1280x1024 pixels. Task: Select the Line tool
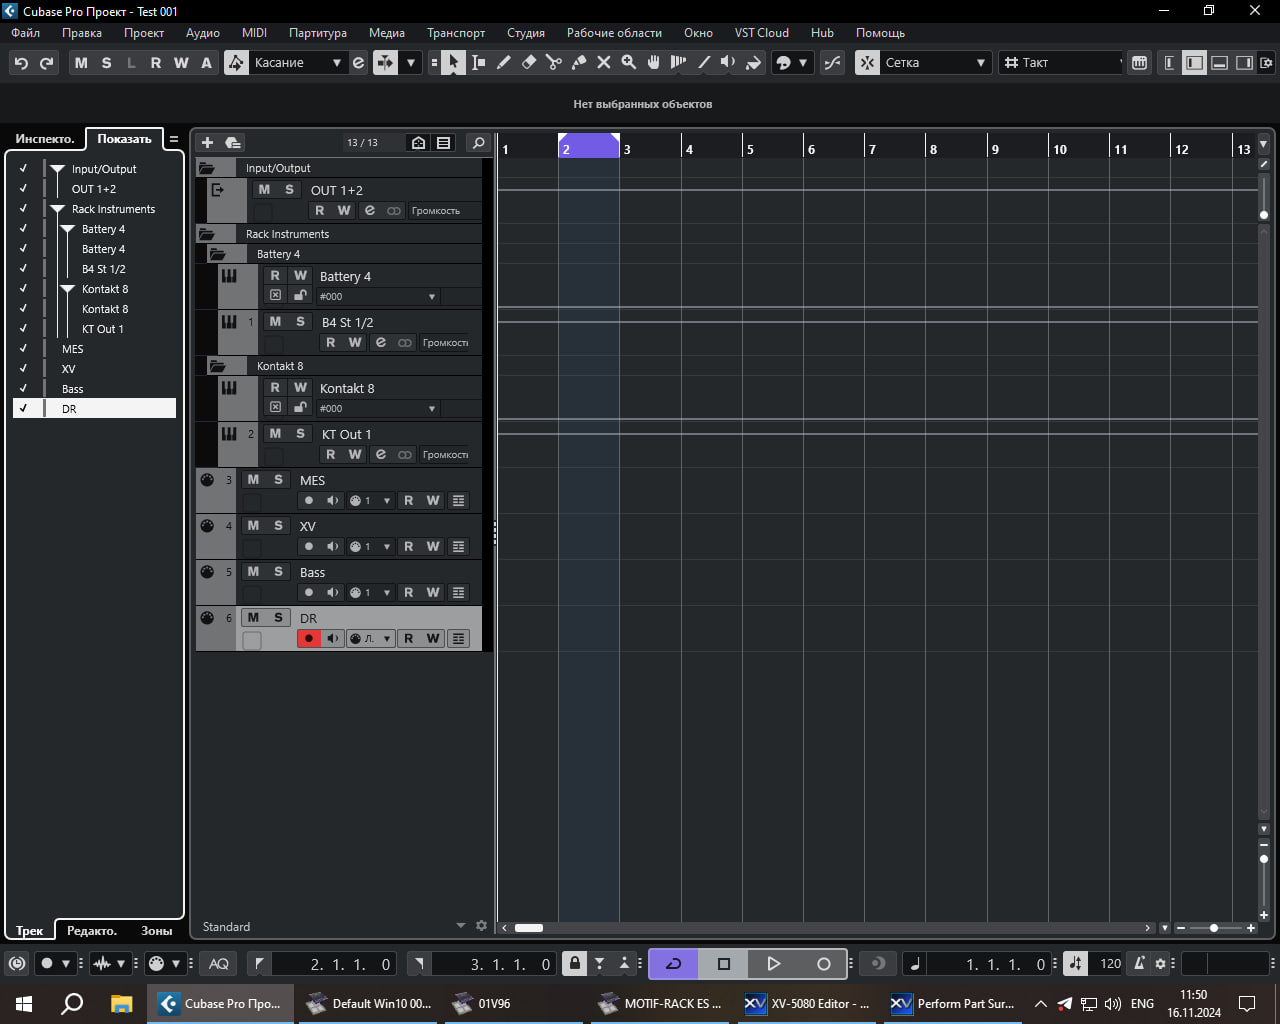point(703,63)
